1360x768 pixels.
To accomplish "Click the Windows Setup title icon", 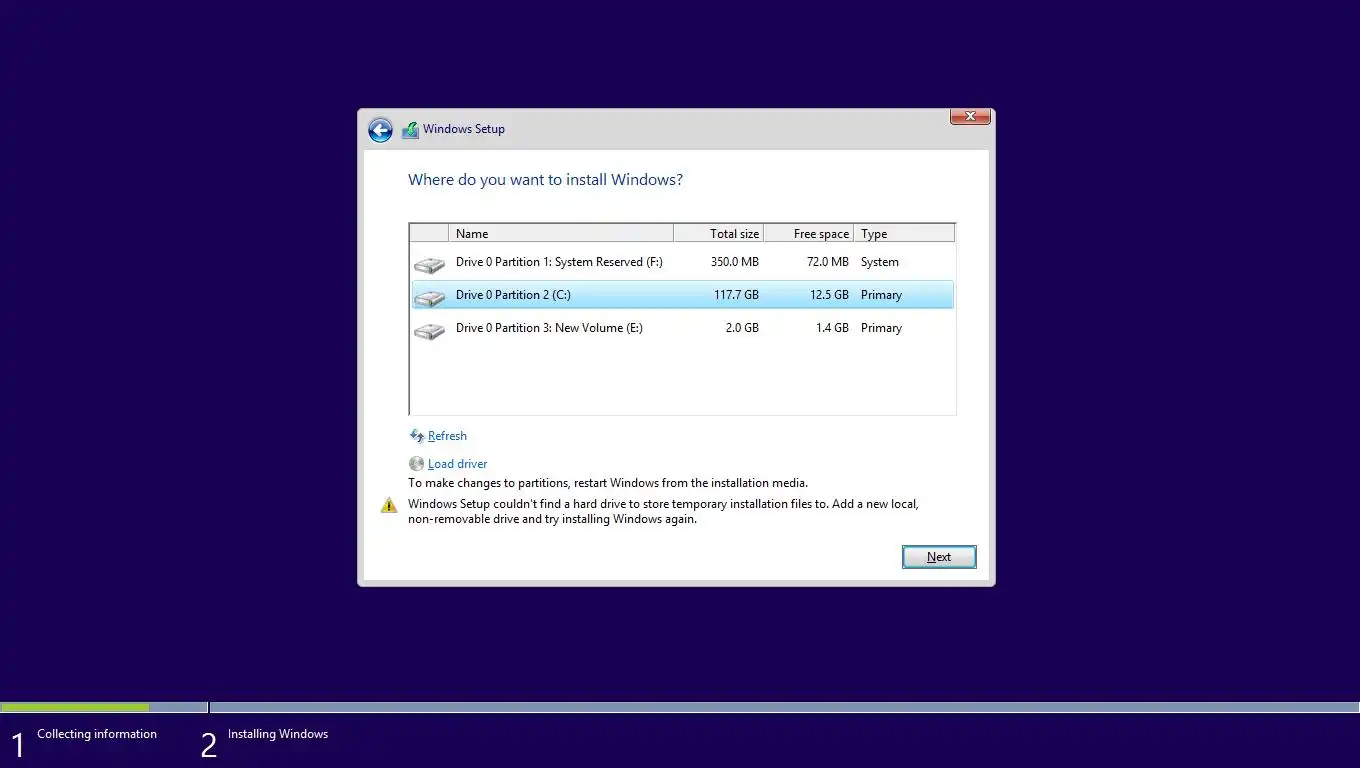I will pos(410,130).
